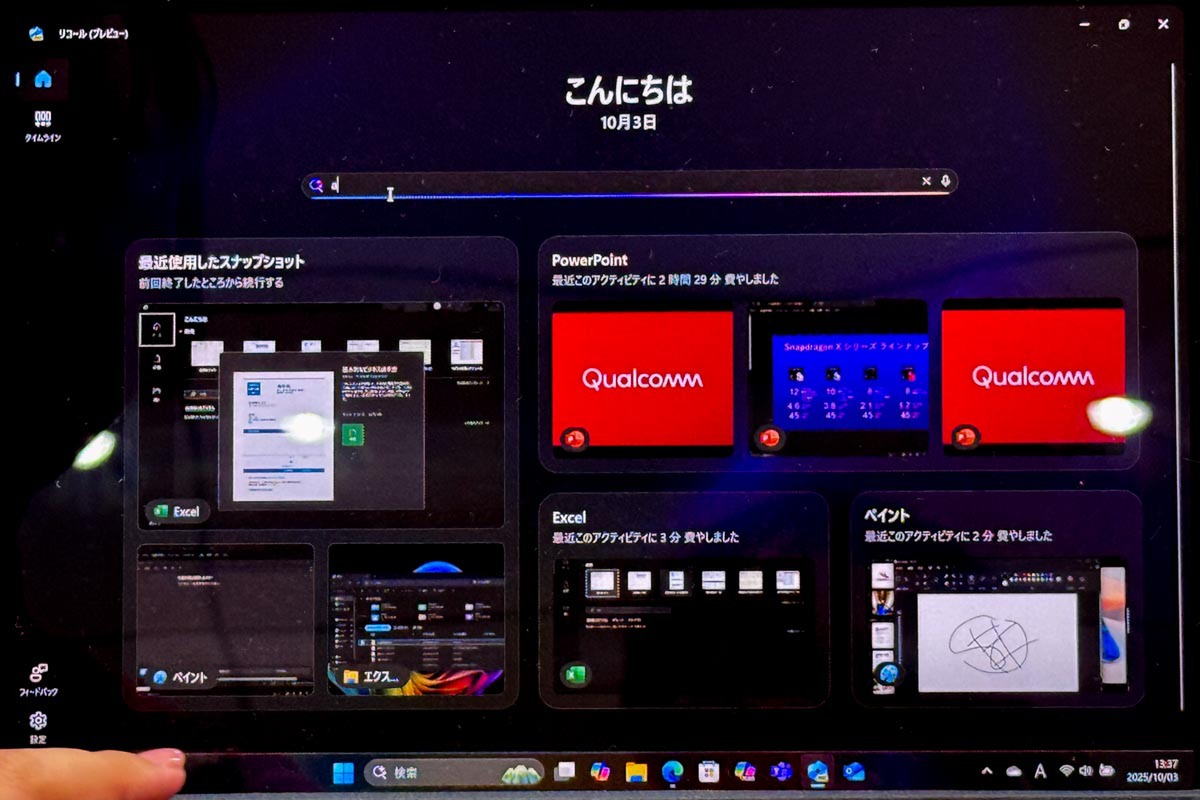Click 最近使用したスナップショット heading
The width and height of the screenshot is (1200, 800).
[x=222, y=262]
